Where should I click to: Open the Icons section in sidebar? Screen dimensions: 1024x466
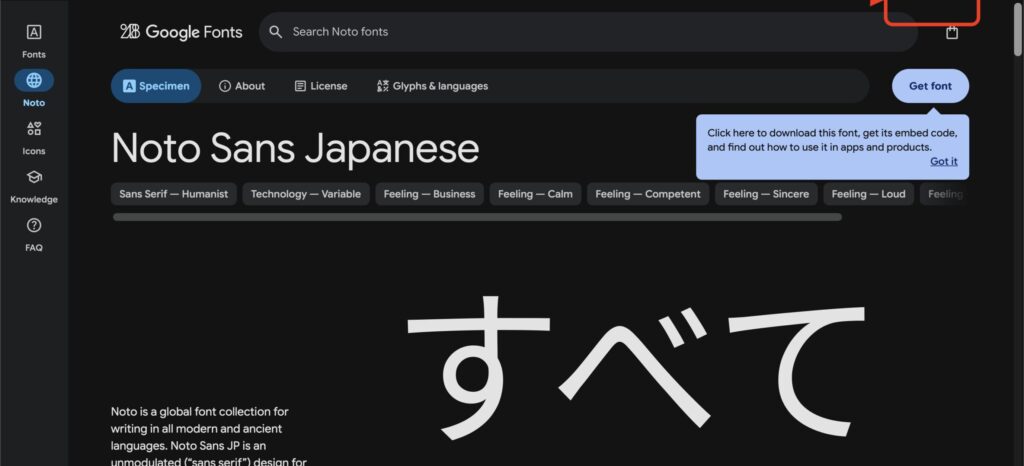[x=34, y=138]
